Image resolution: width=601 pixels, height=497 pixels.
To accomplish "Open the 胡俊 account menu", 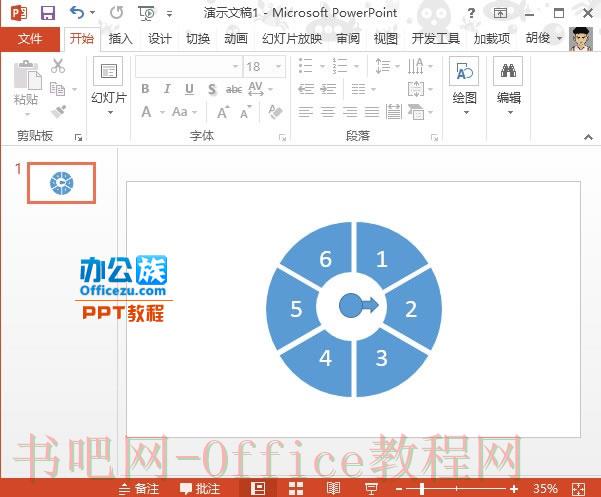I will pyautogui.click(x=544, y=38).
